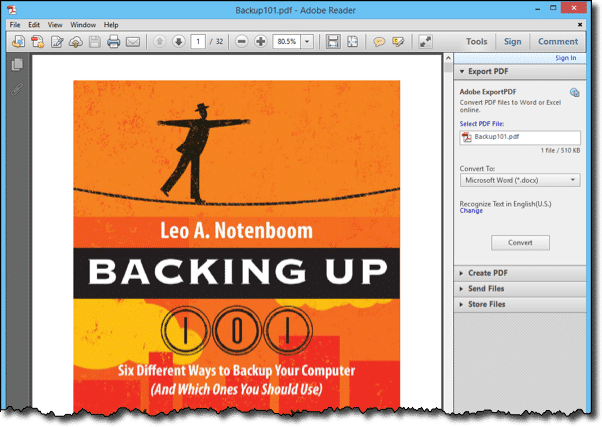The width and height of the screenshot is (602, 427).
Task: Print the document using printer icon
Action: (113, 41)
